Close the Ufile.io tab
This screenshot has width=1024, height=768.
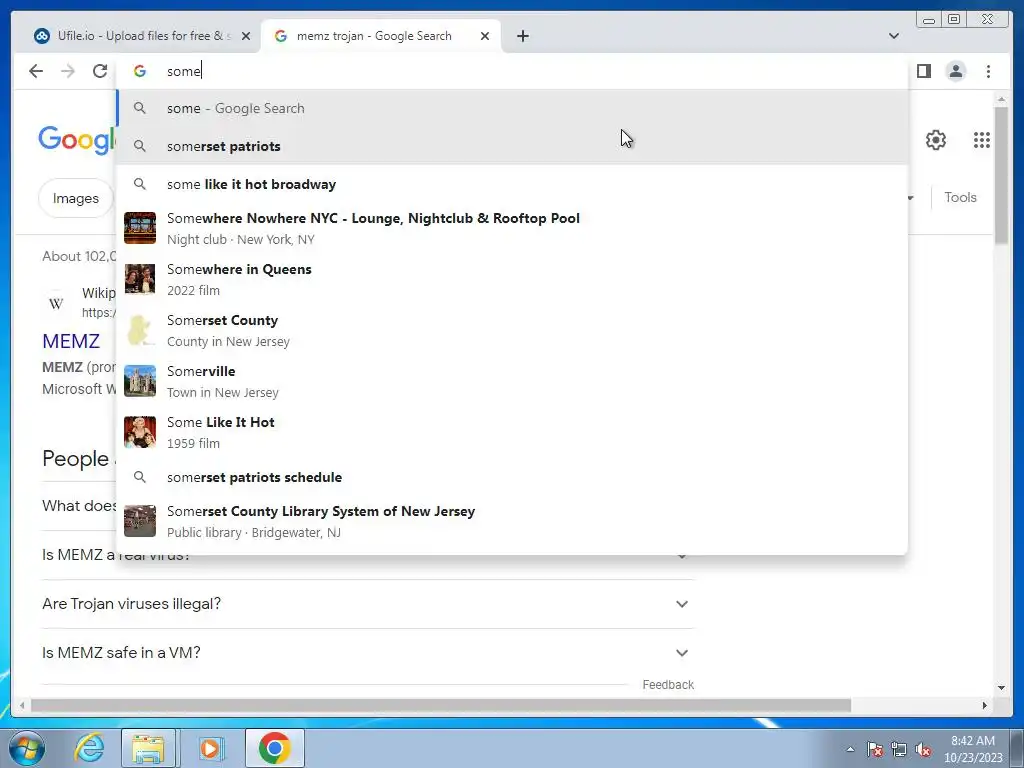[246, 36]
